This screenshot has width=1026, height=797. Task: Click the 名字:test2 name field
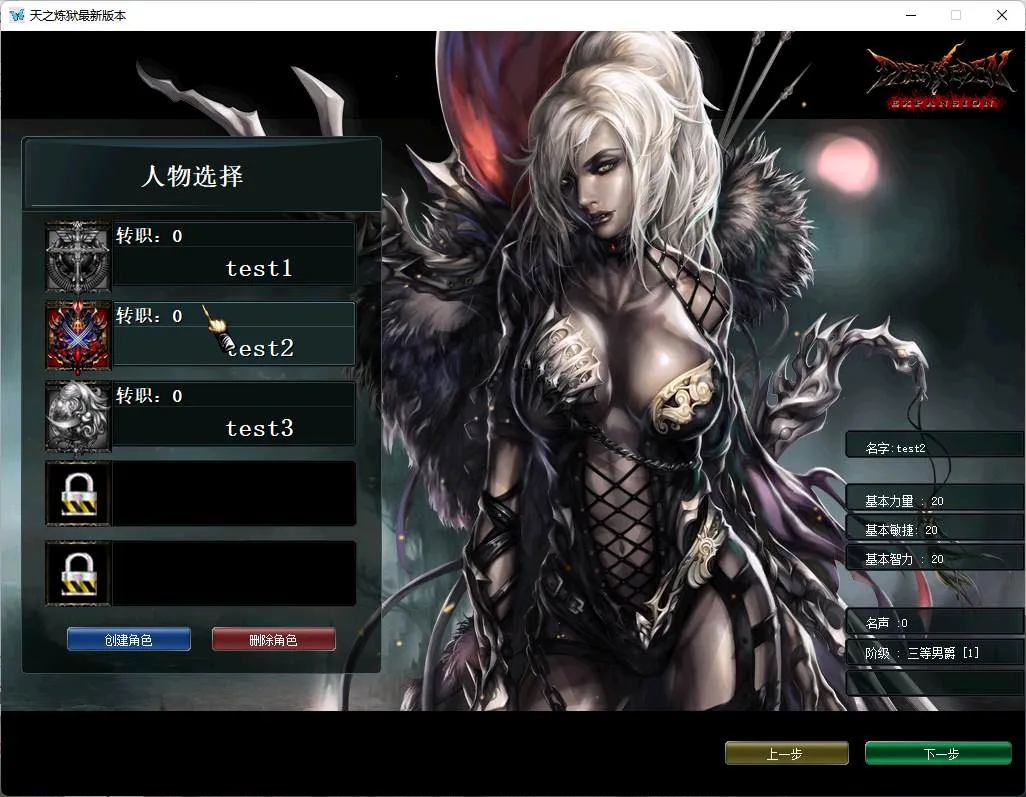coord(934,448)
